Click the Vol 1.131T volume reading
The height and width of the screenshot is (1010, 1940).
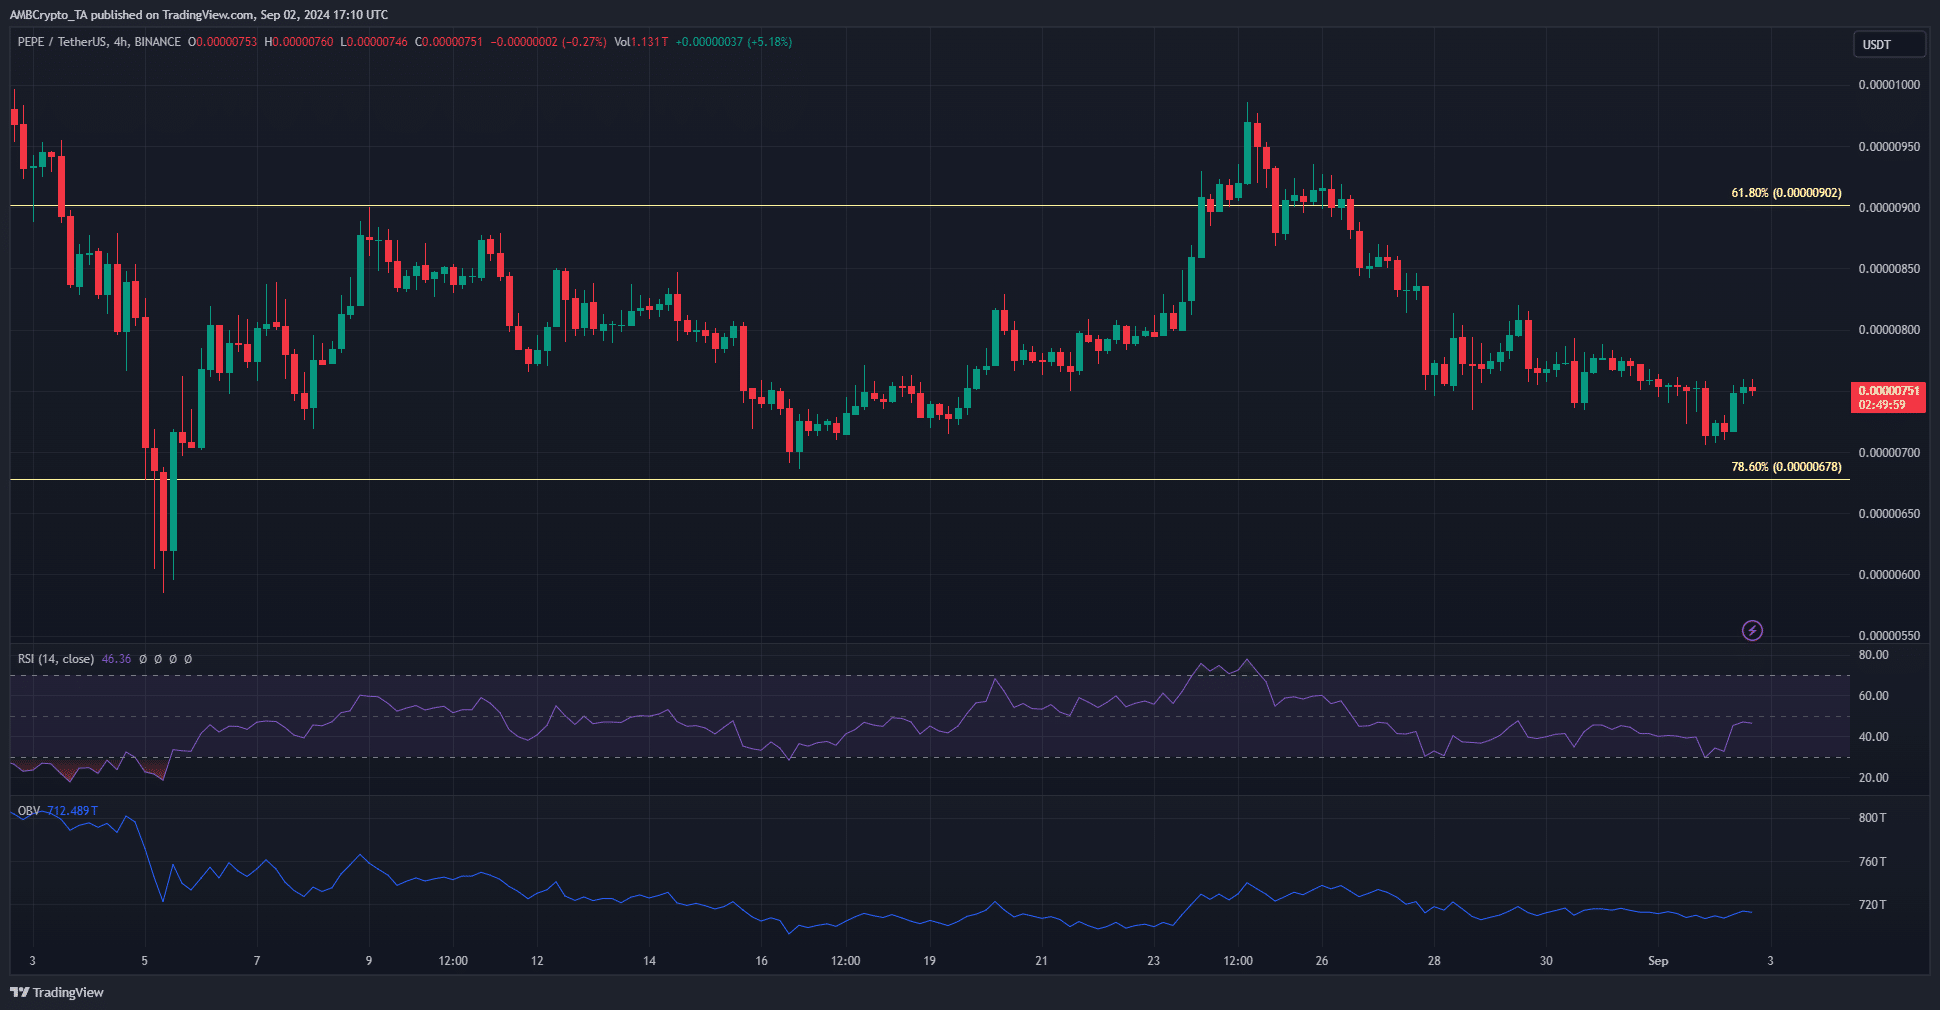tap(641, 42)
